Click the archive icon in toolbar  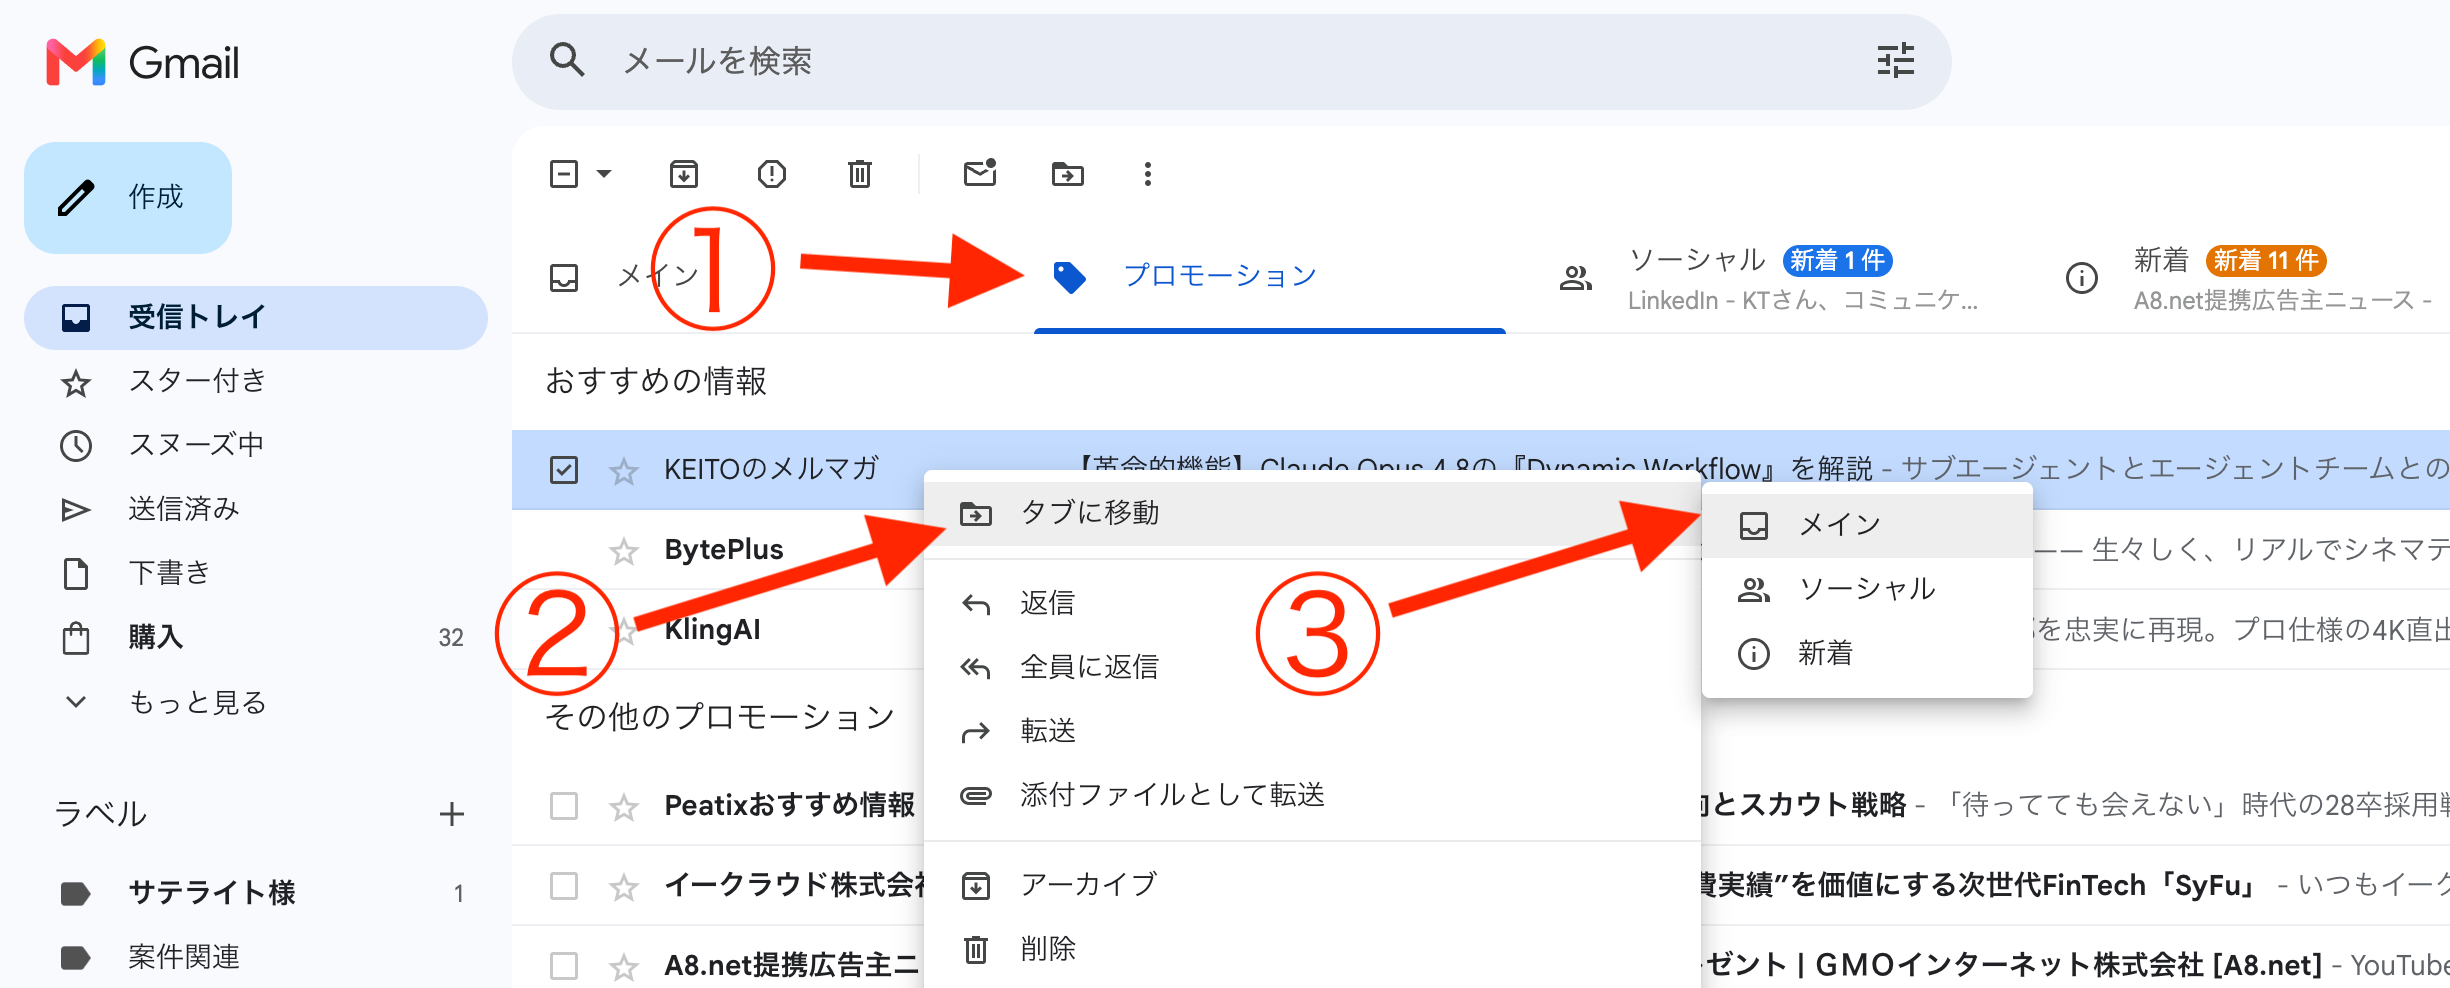684,174
